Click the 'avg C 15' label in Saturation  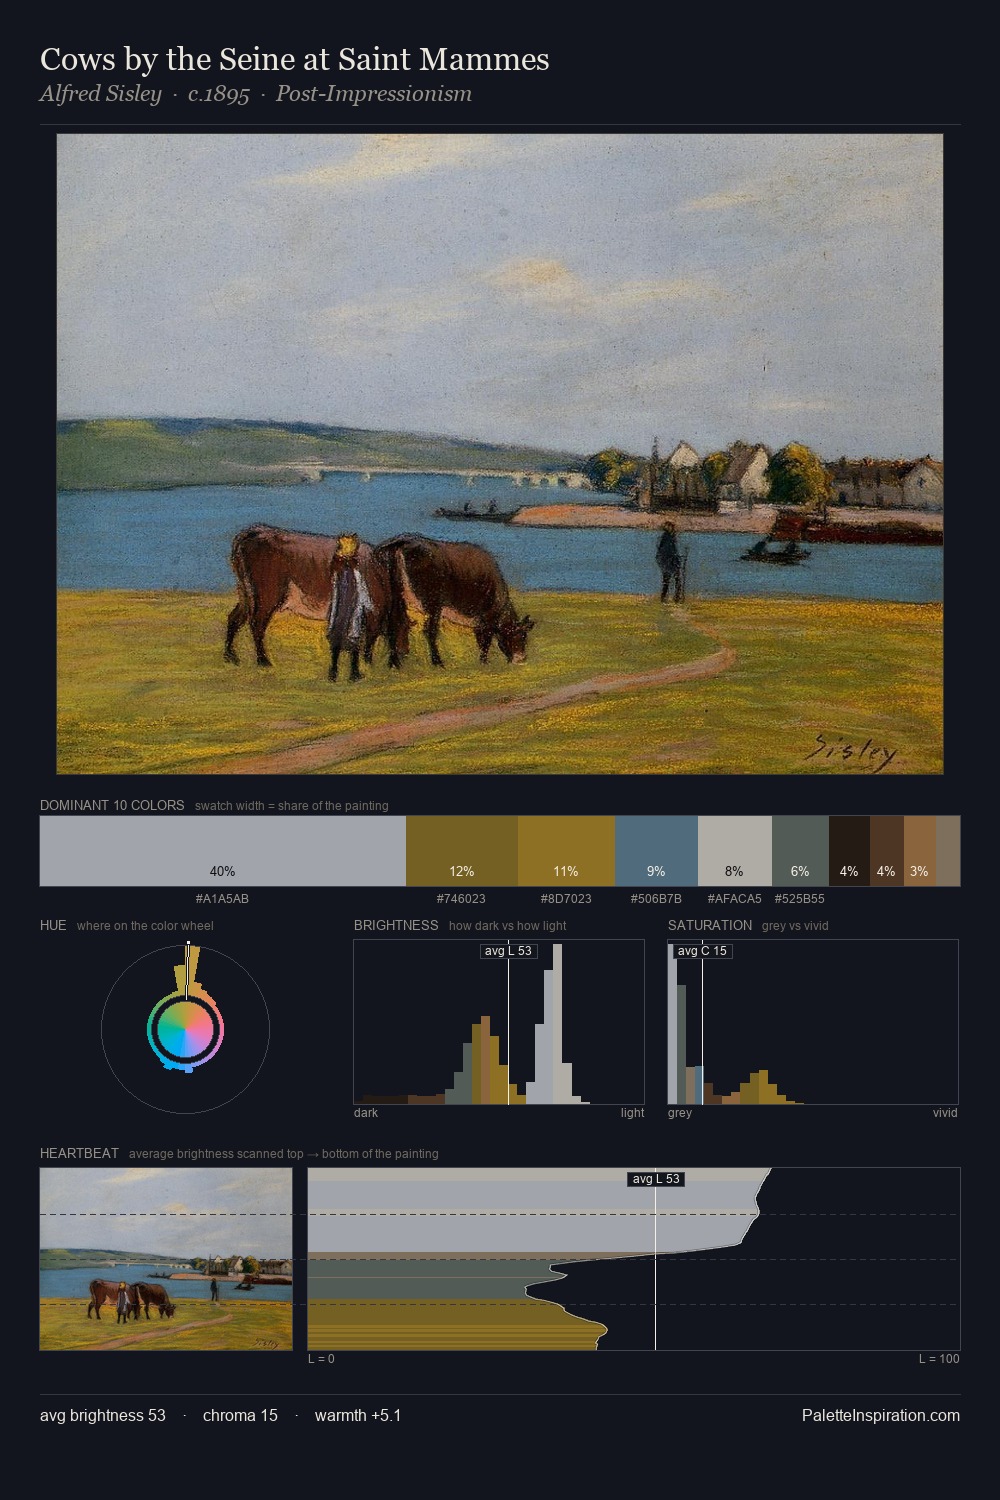coord(702,951)
